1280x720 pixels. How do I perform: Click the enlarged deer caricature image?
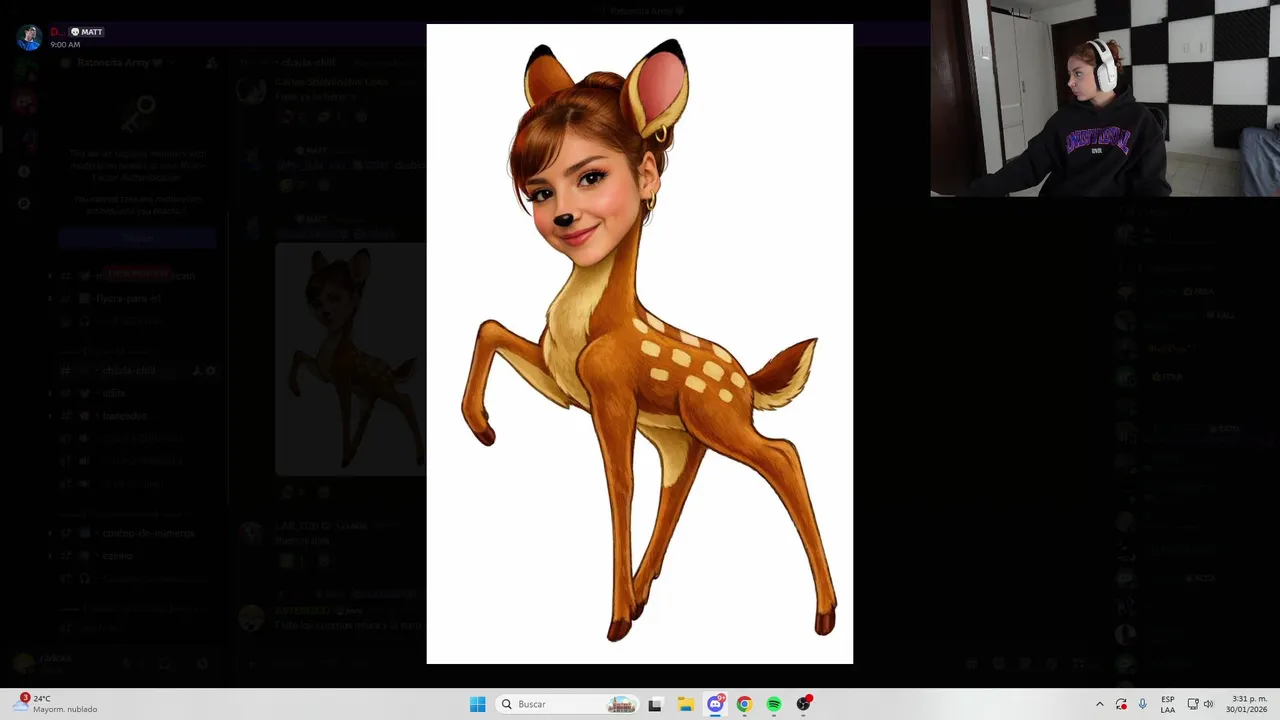[640, 344]
